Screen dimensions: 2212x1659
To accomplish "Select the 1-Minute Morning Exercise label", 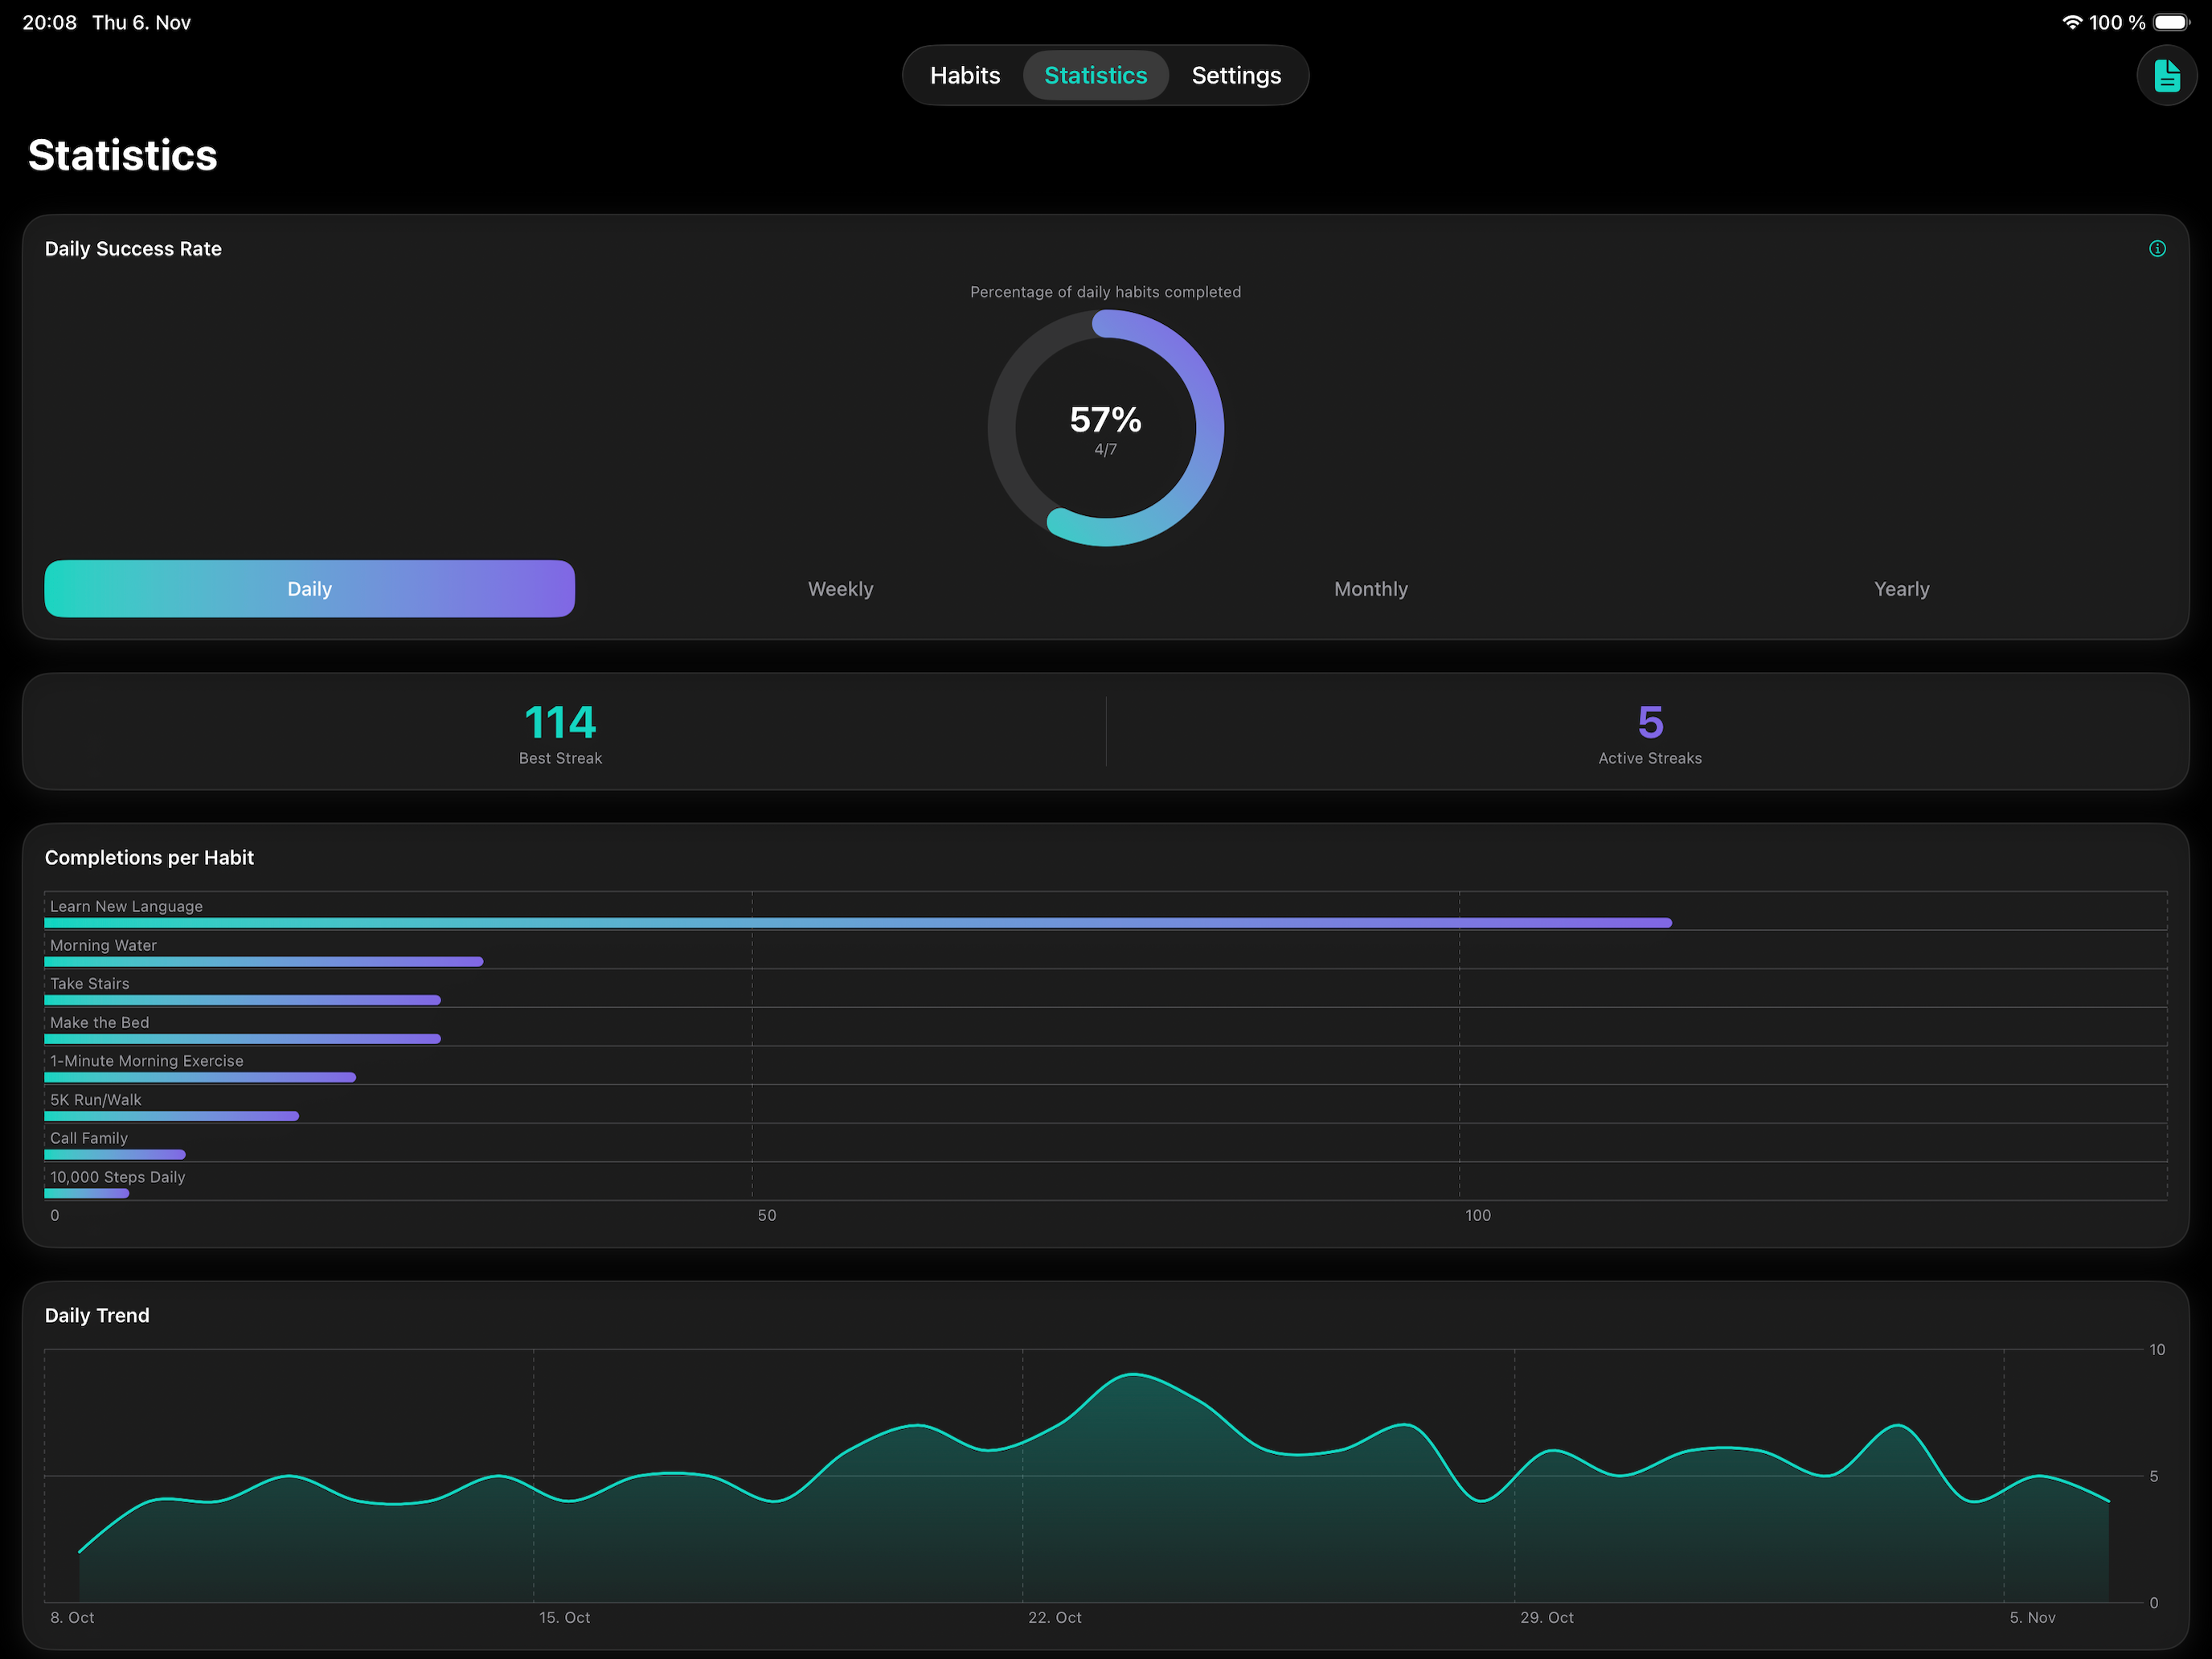I will [147, 1061].
